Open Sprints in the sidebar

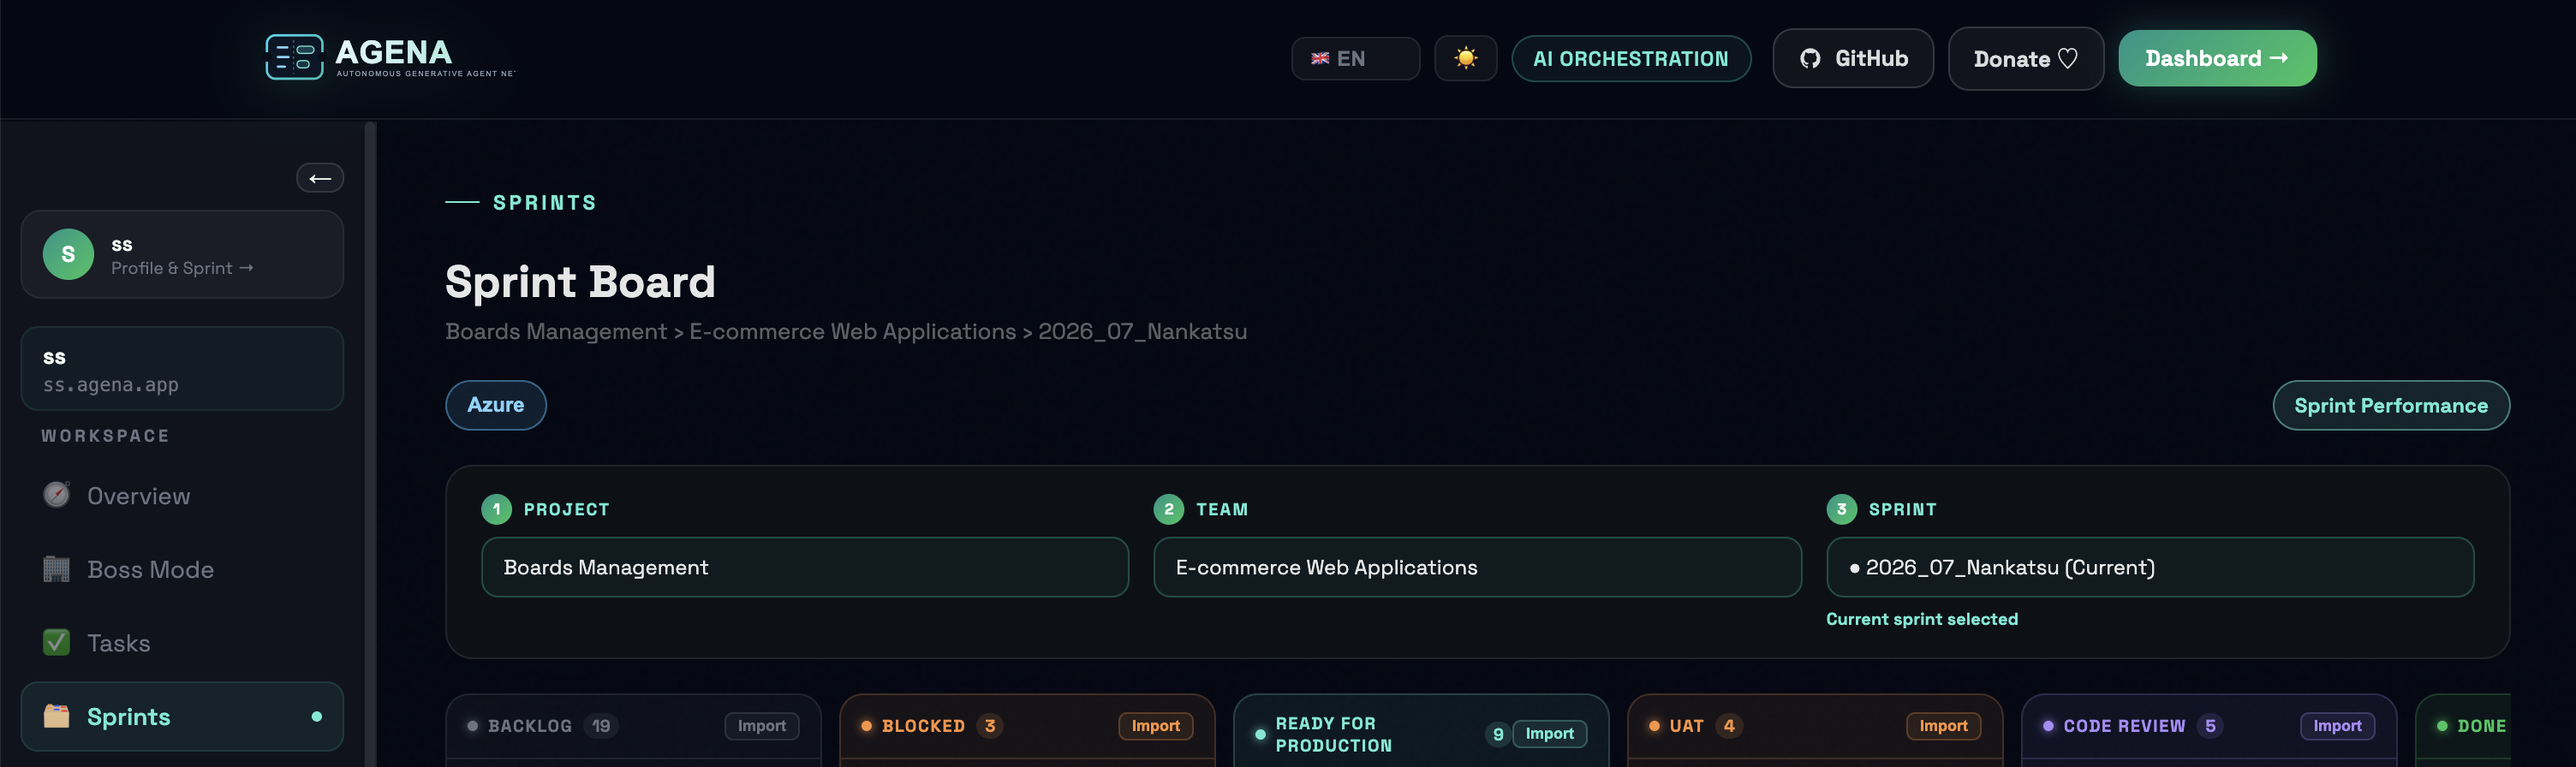point(182,716)
